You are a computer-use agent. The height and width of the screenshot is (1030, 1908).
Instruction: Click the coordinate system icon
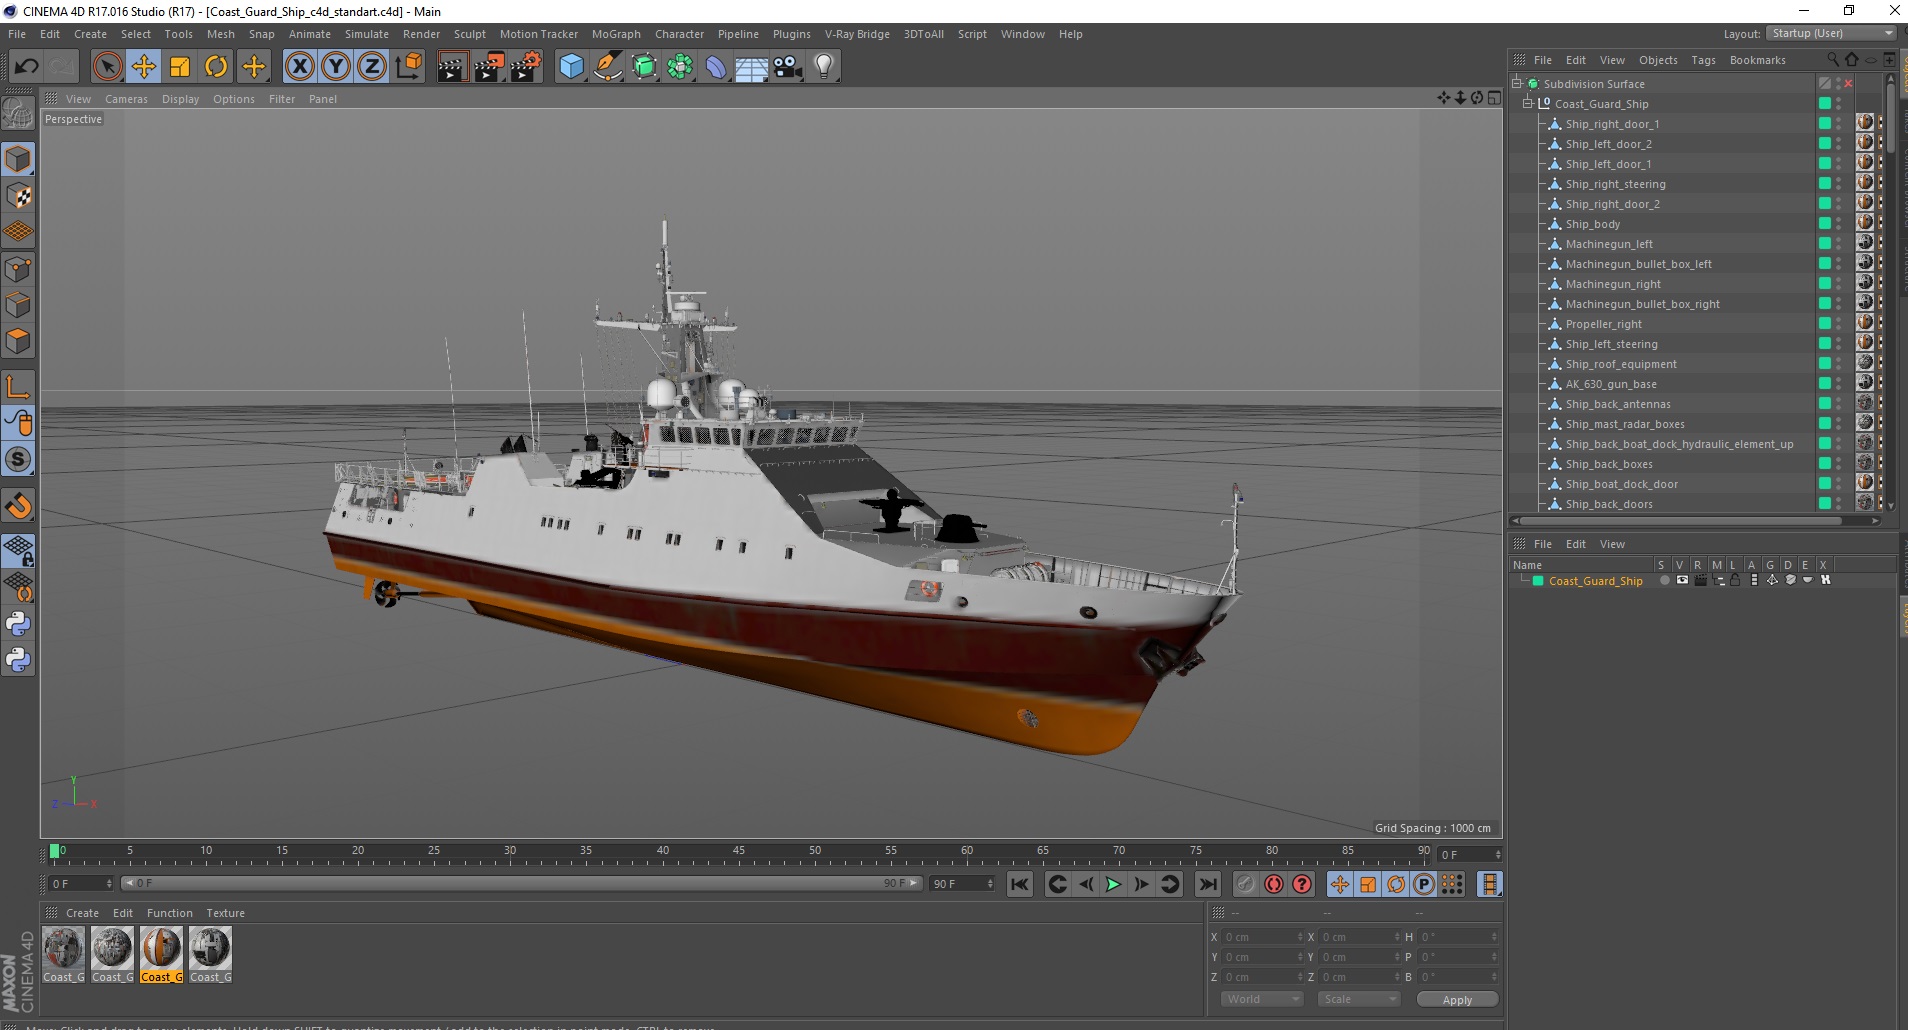pos(409,67)
